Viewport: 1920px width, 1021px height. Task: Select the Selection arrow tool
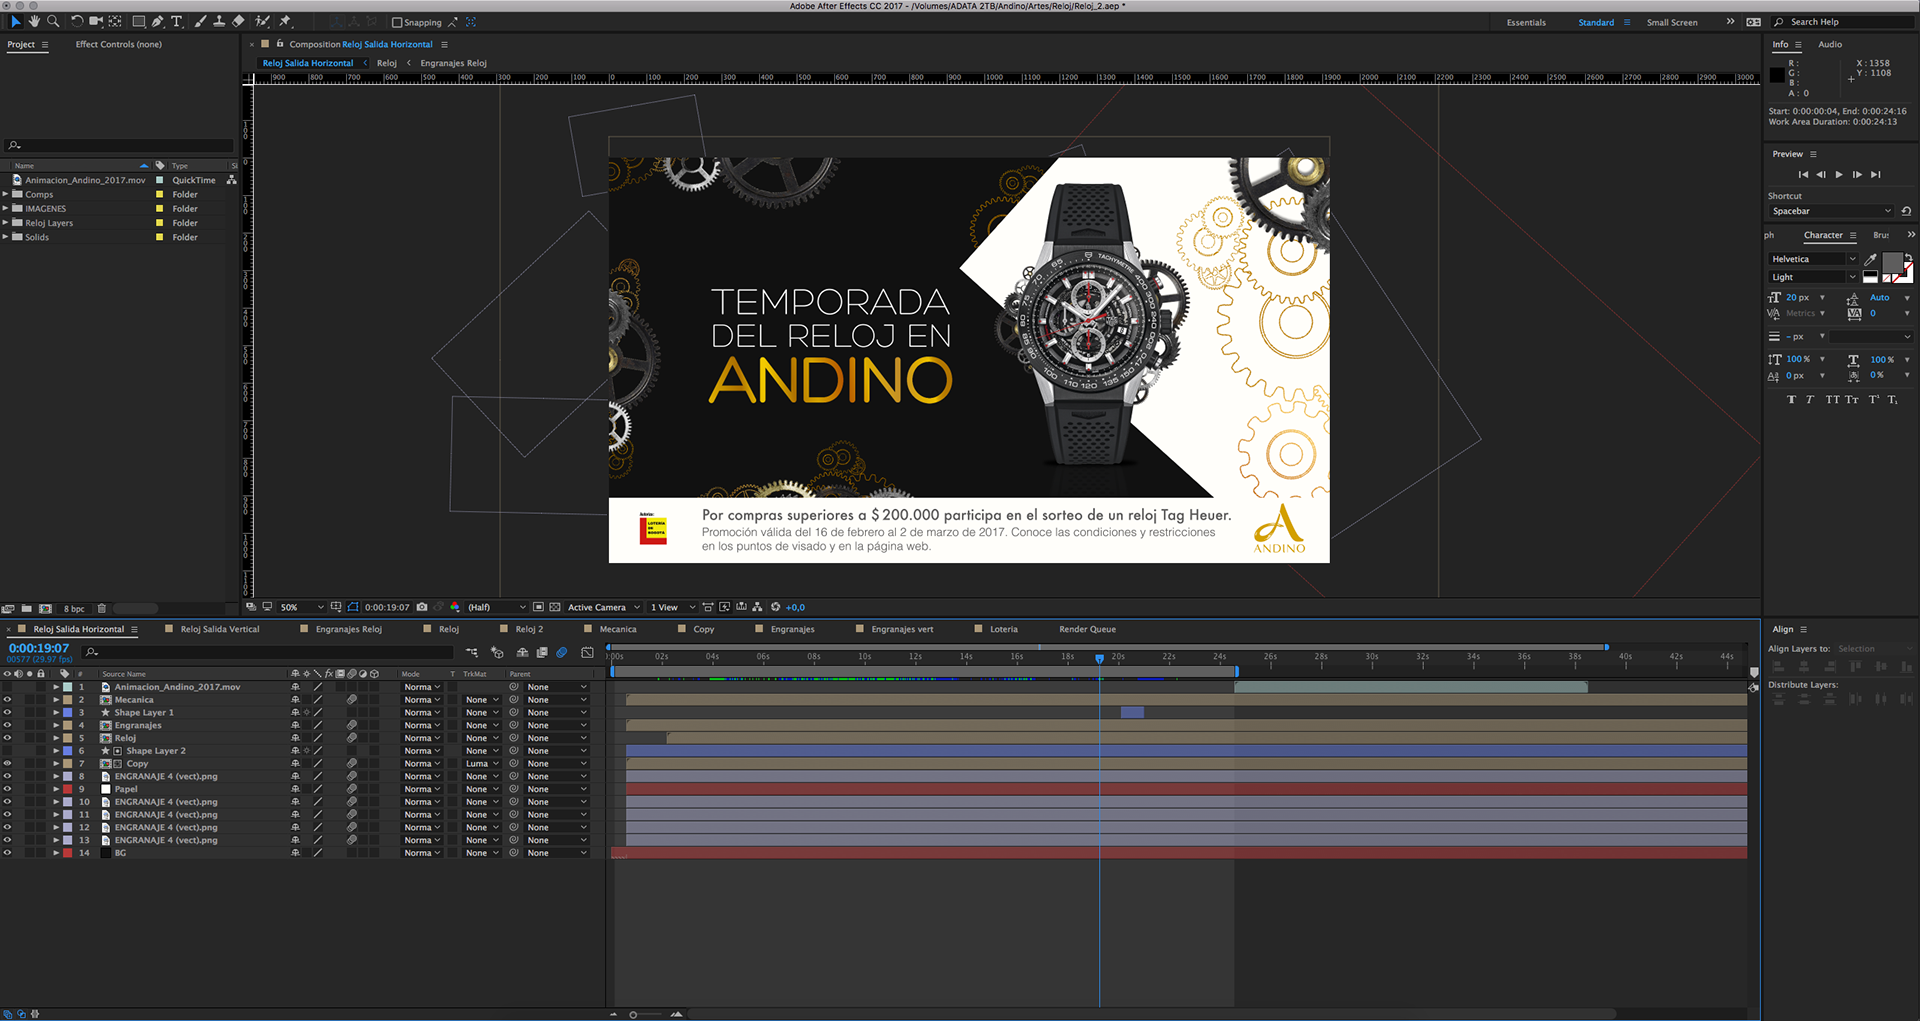click(x=15, y=21)
